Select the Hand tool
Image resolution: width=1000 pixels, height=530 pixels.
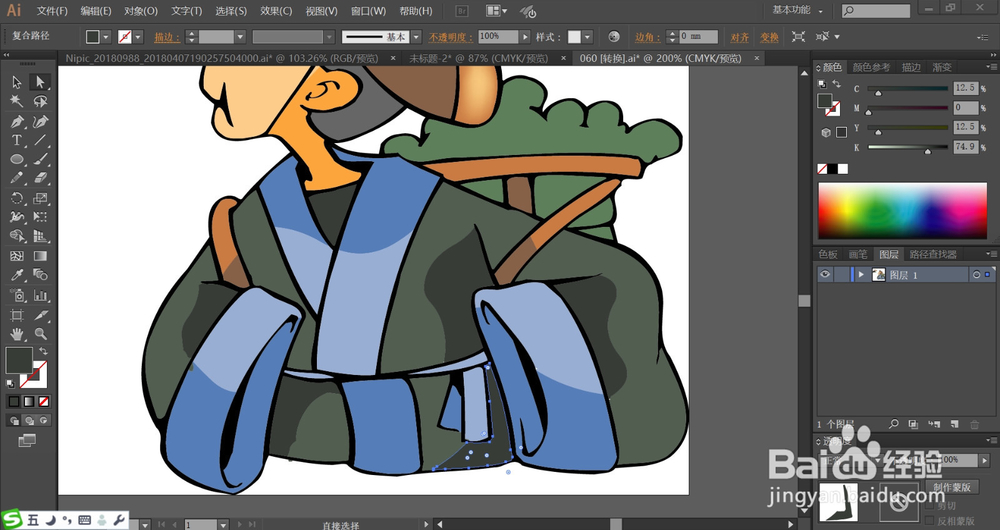[x=17, y=334]
